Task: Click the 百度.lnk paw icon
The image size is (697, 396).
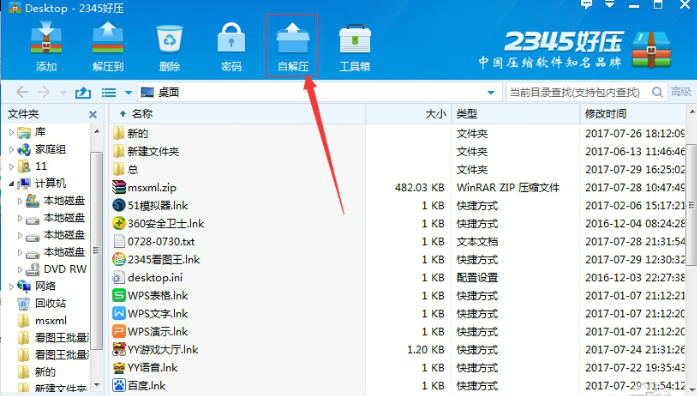Action: [119, 385]
